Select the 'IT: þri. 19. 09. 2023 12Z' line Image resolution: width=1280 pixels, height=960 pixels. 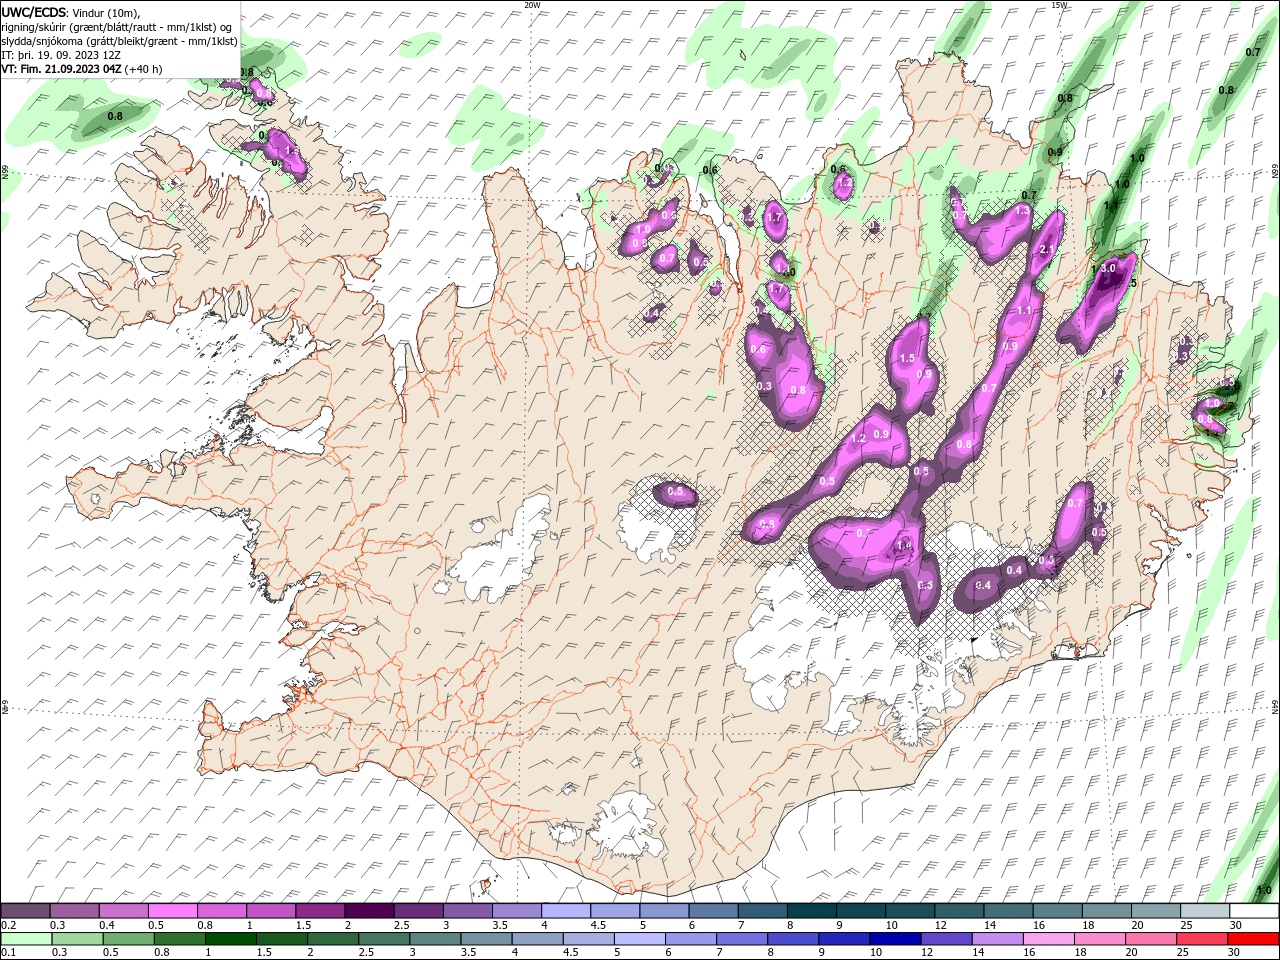coord(61,55)
